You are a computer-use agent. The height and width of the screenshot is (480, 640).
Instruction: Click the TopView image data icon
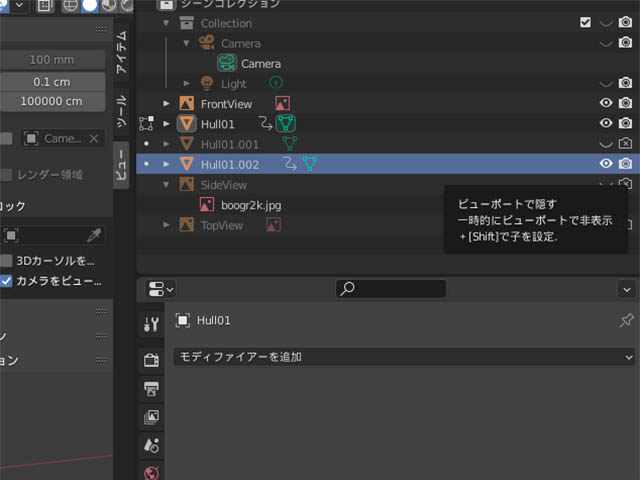click(273, 224)
